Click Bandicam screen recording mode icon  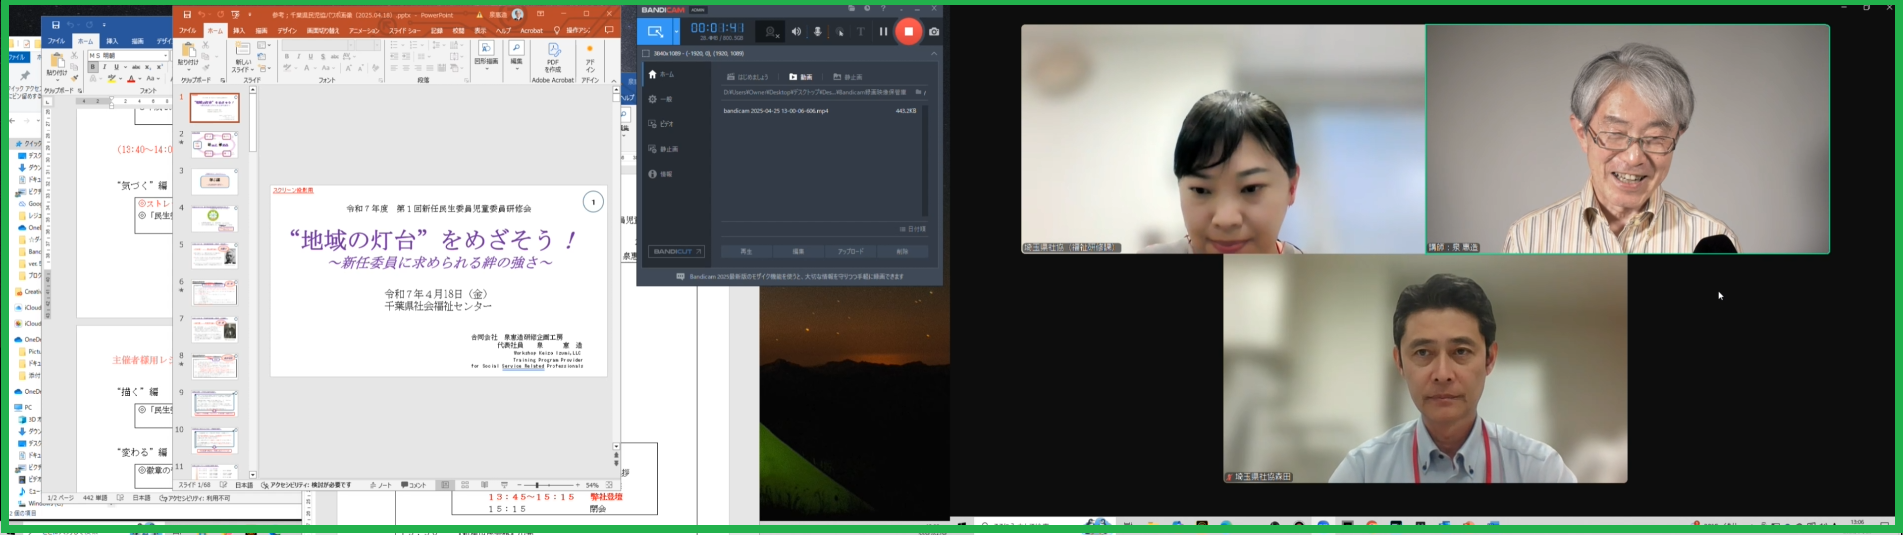[x=655, y=32]
